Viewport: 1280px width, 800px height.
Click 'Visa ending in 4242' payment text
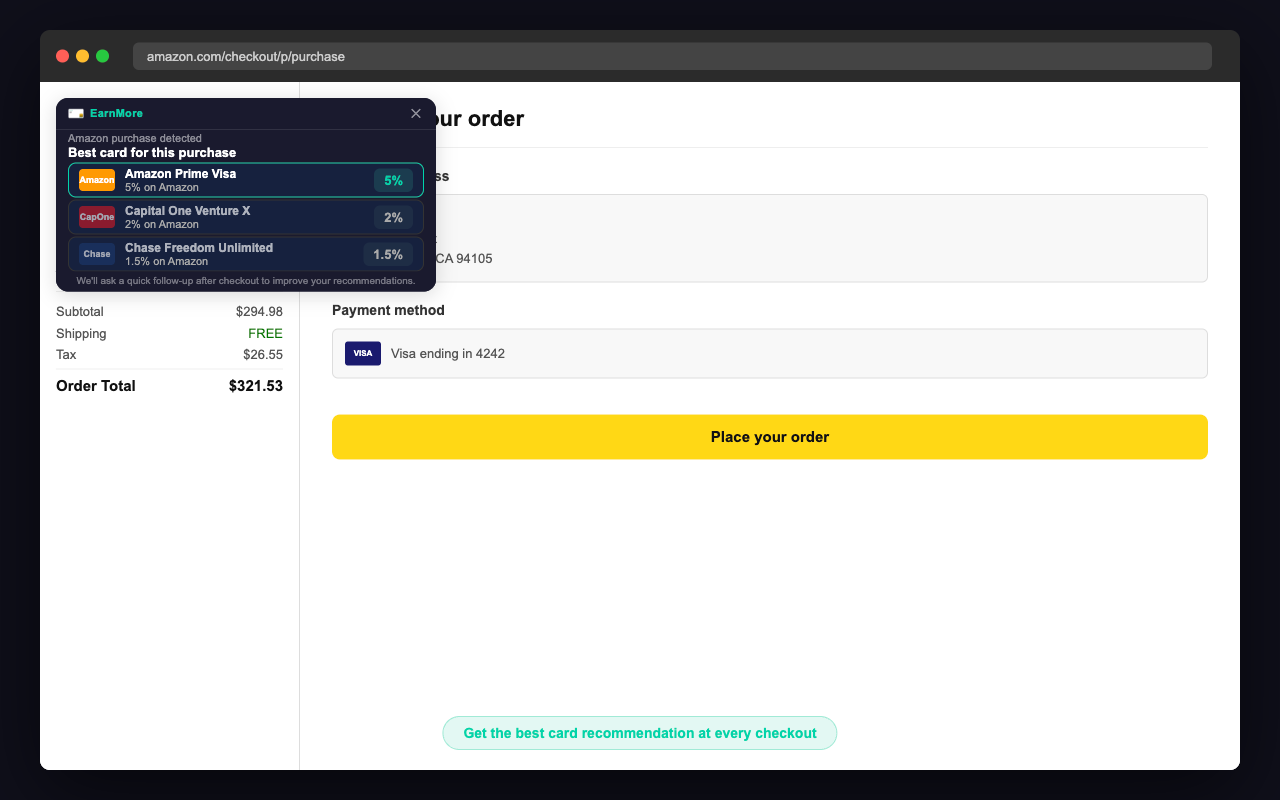tap(448, 353)
